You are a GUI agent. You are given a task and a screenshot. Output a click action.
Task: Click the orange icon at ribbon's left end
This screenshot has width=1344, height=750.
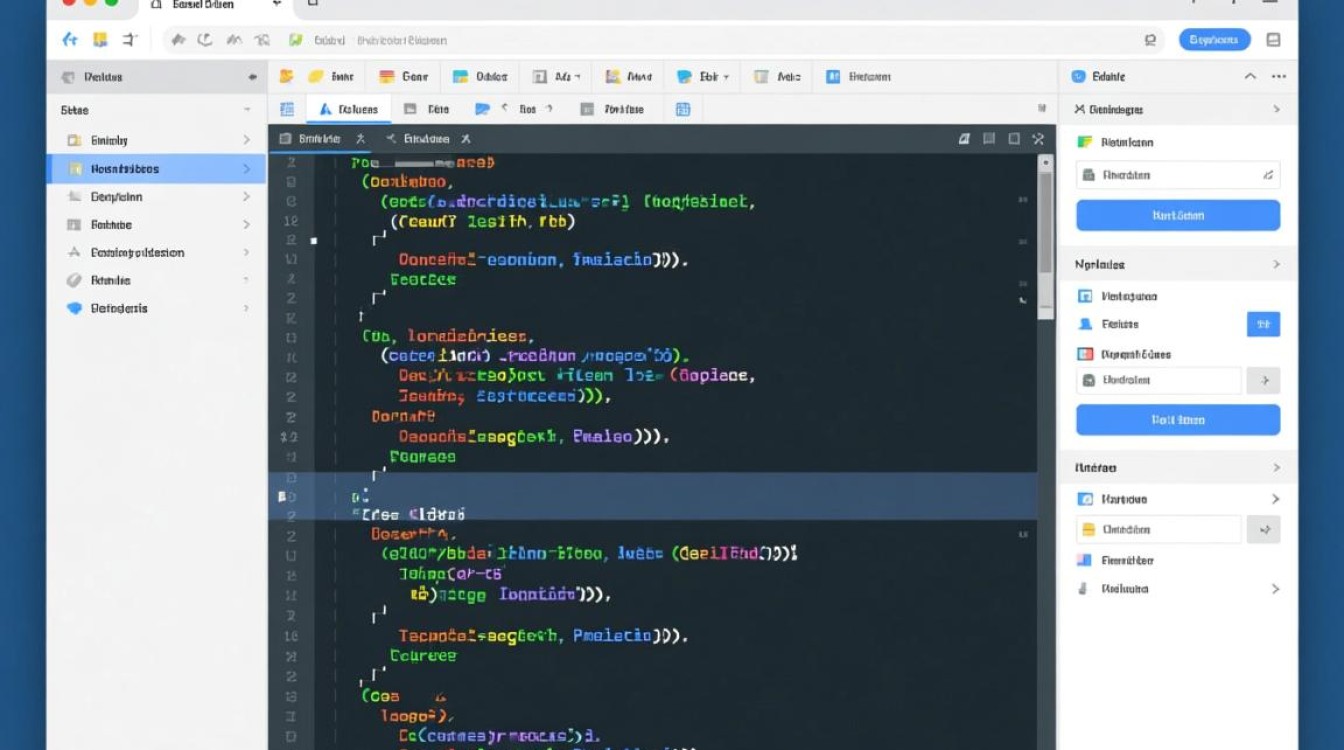[286, 76]
